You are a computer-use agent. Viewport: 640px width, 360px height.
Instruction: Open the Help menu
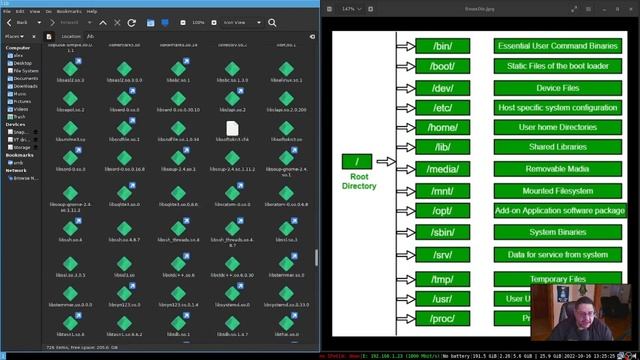pyautogui.click(x=92, y=11)
